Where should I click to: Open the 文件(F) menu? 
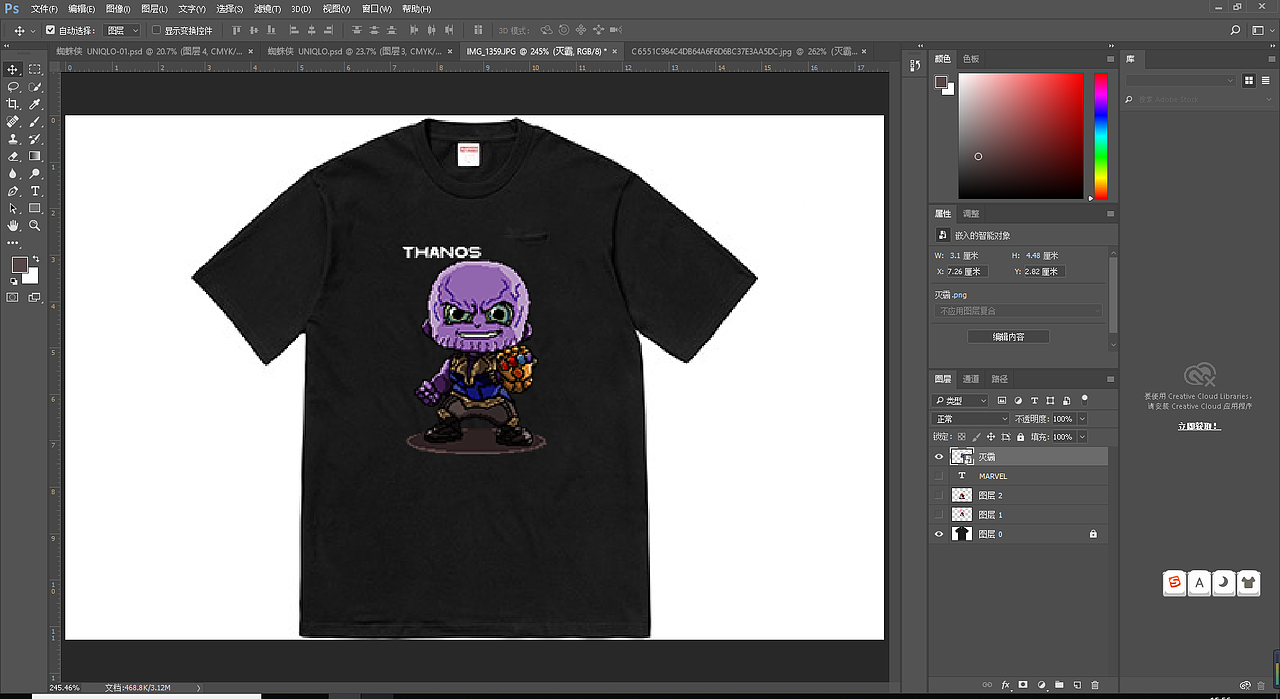pyautogui.click(x=44, y=8)
